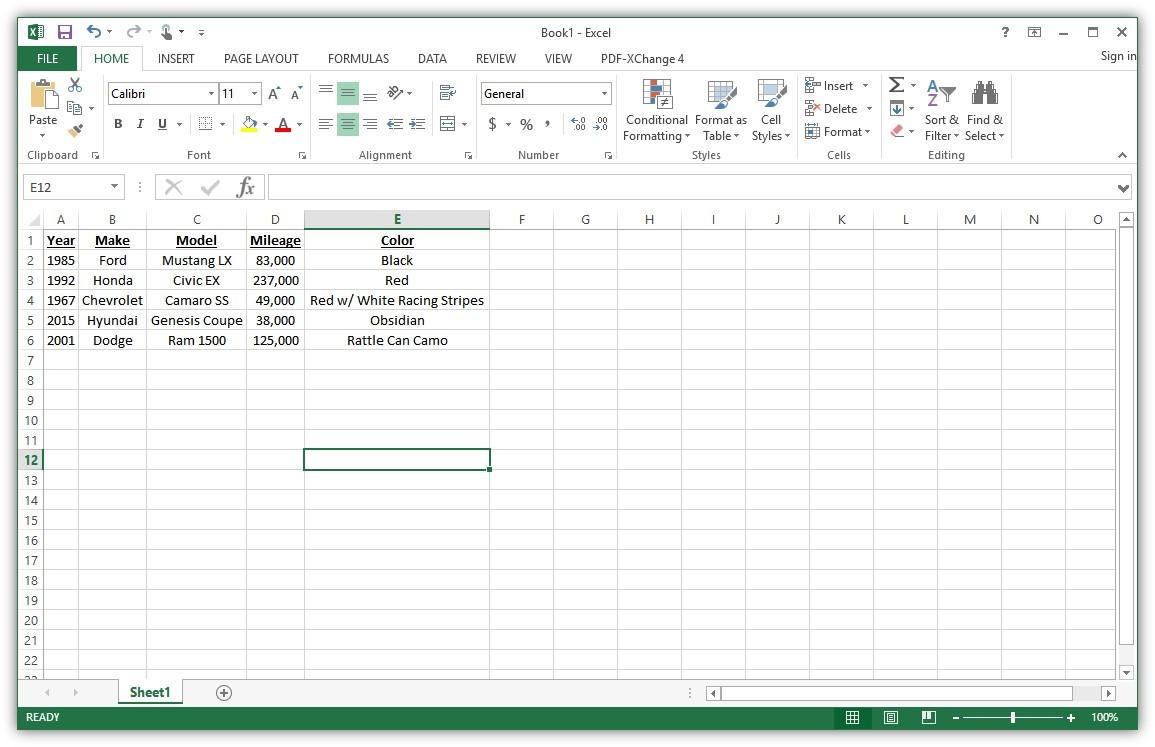The height and width of the screenshot is (747, 1155).
Task: Click the Orientation angled text icon
Action: click(396, 93)
